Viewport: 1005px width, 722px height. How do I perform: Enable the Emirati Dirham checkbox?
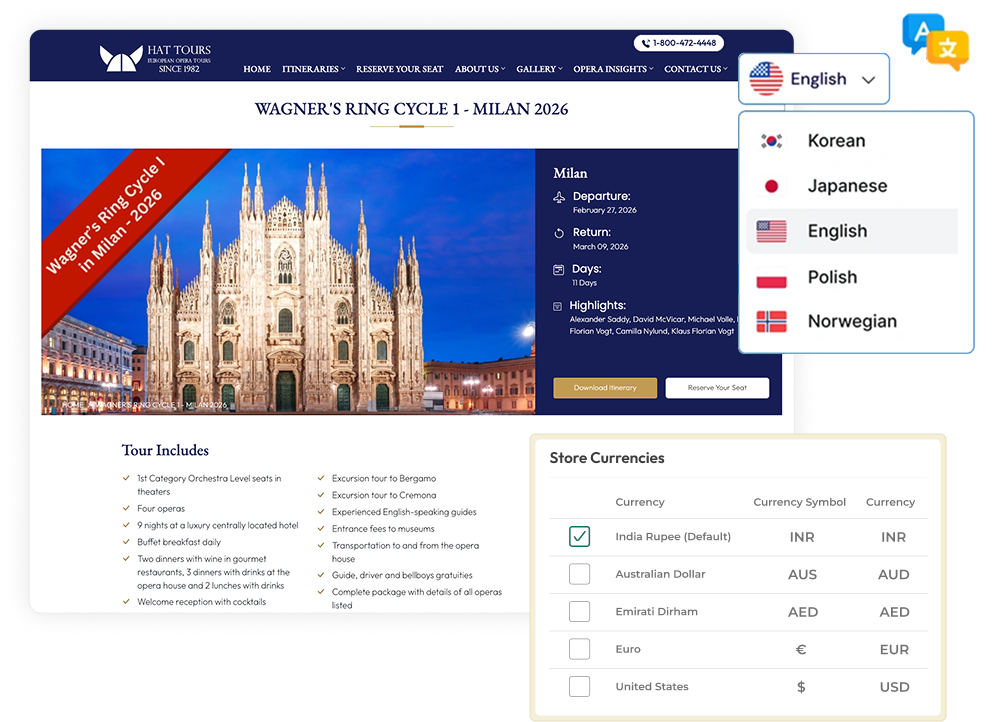(579, 611)
